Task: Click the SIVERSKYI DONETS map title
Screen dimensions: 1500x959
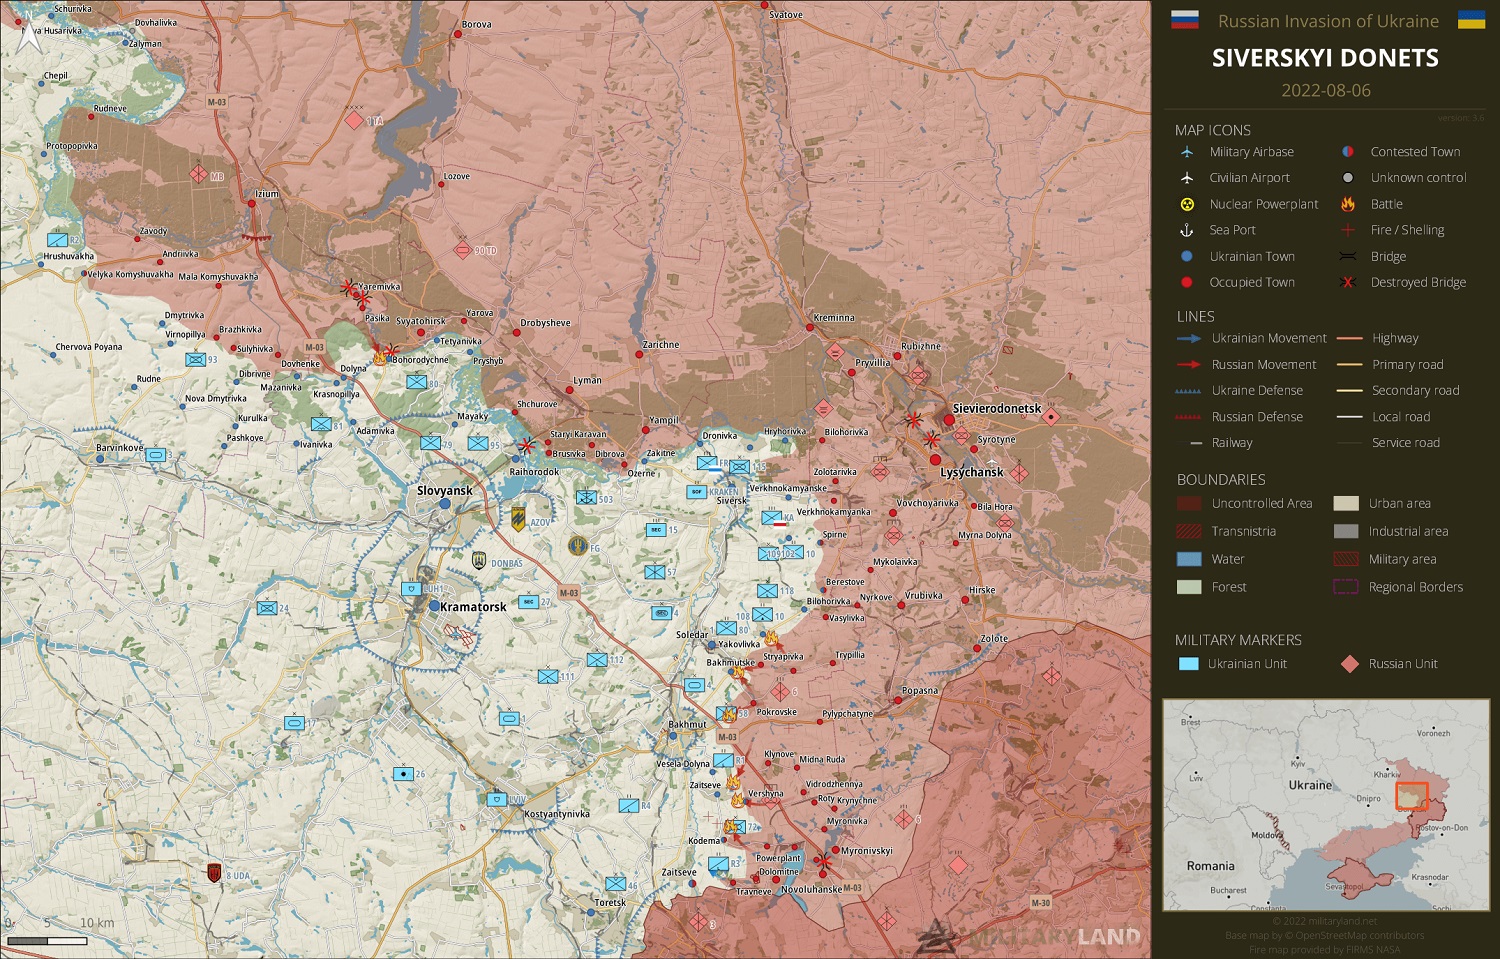Action: [1325, 58]
